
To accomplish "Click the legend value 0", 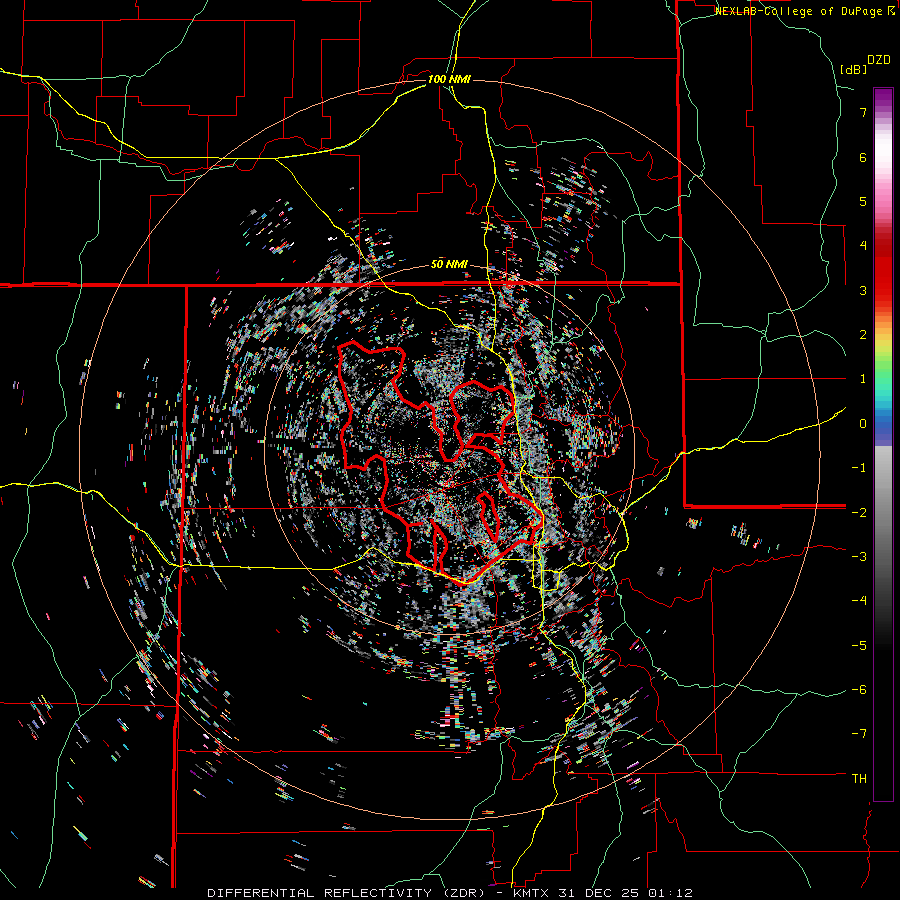I will click(x=863, y=424).
